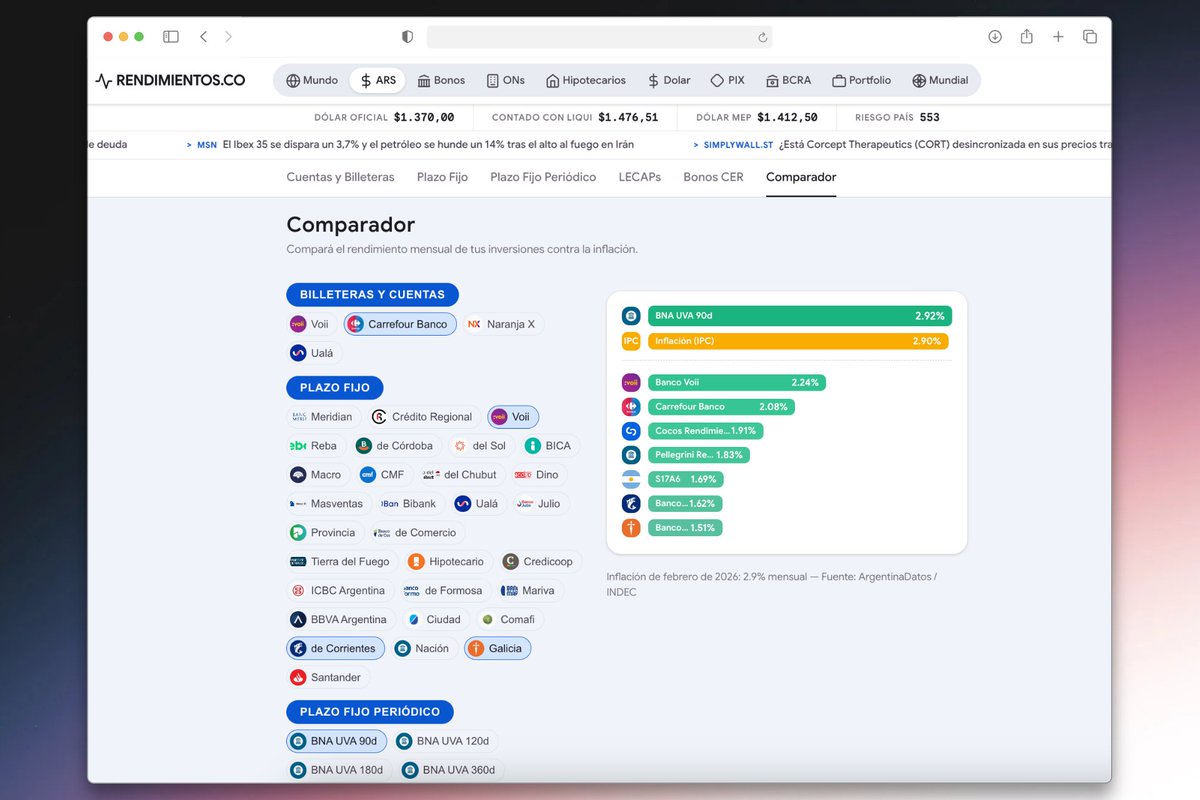Switch to Cuentas y Billeteras tab
Viewport: 1200px width, 800px height.
coord(341,177)
